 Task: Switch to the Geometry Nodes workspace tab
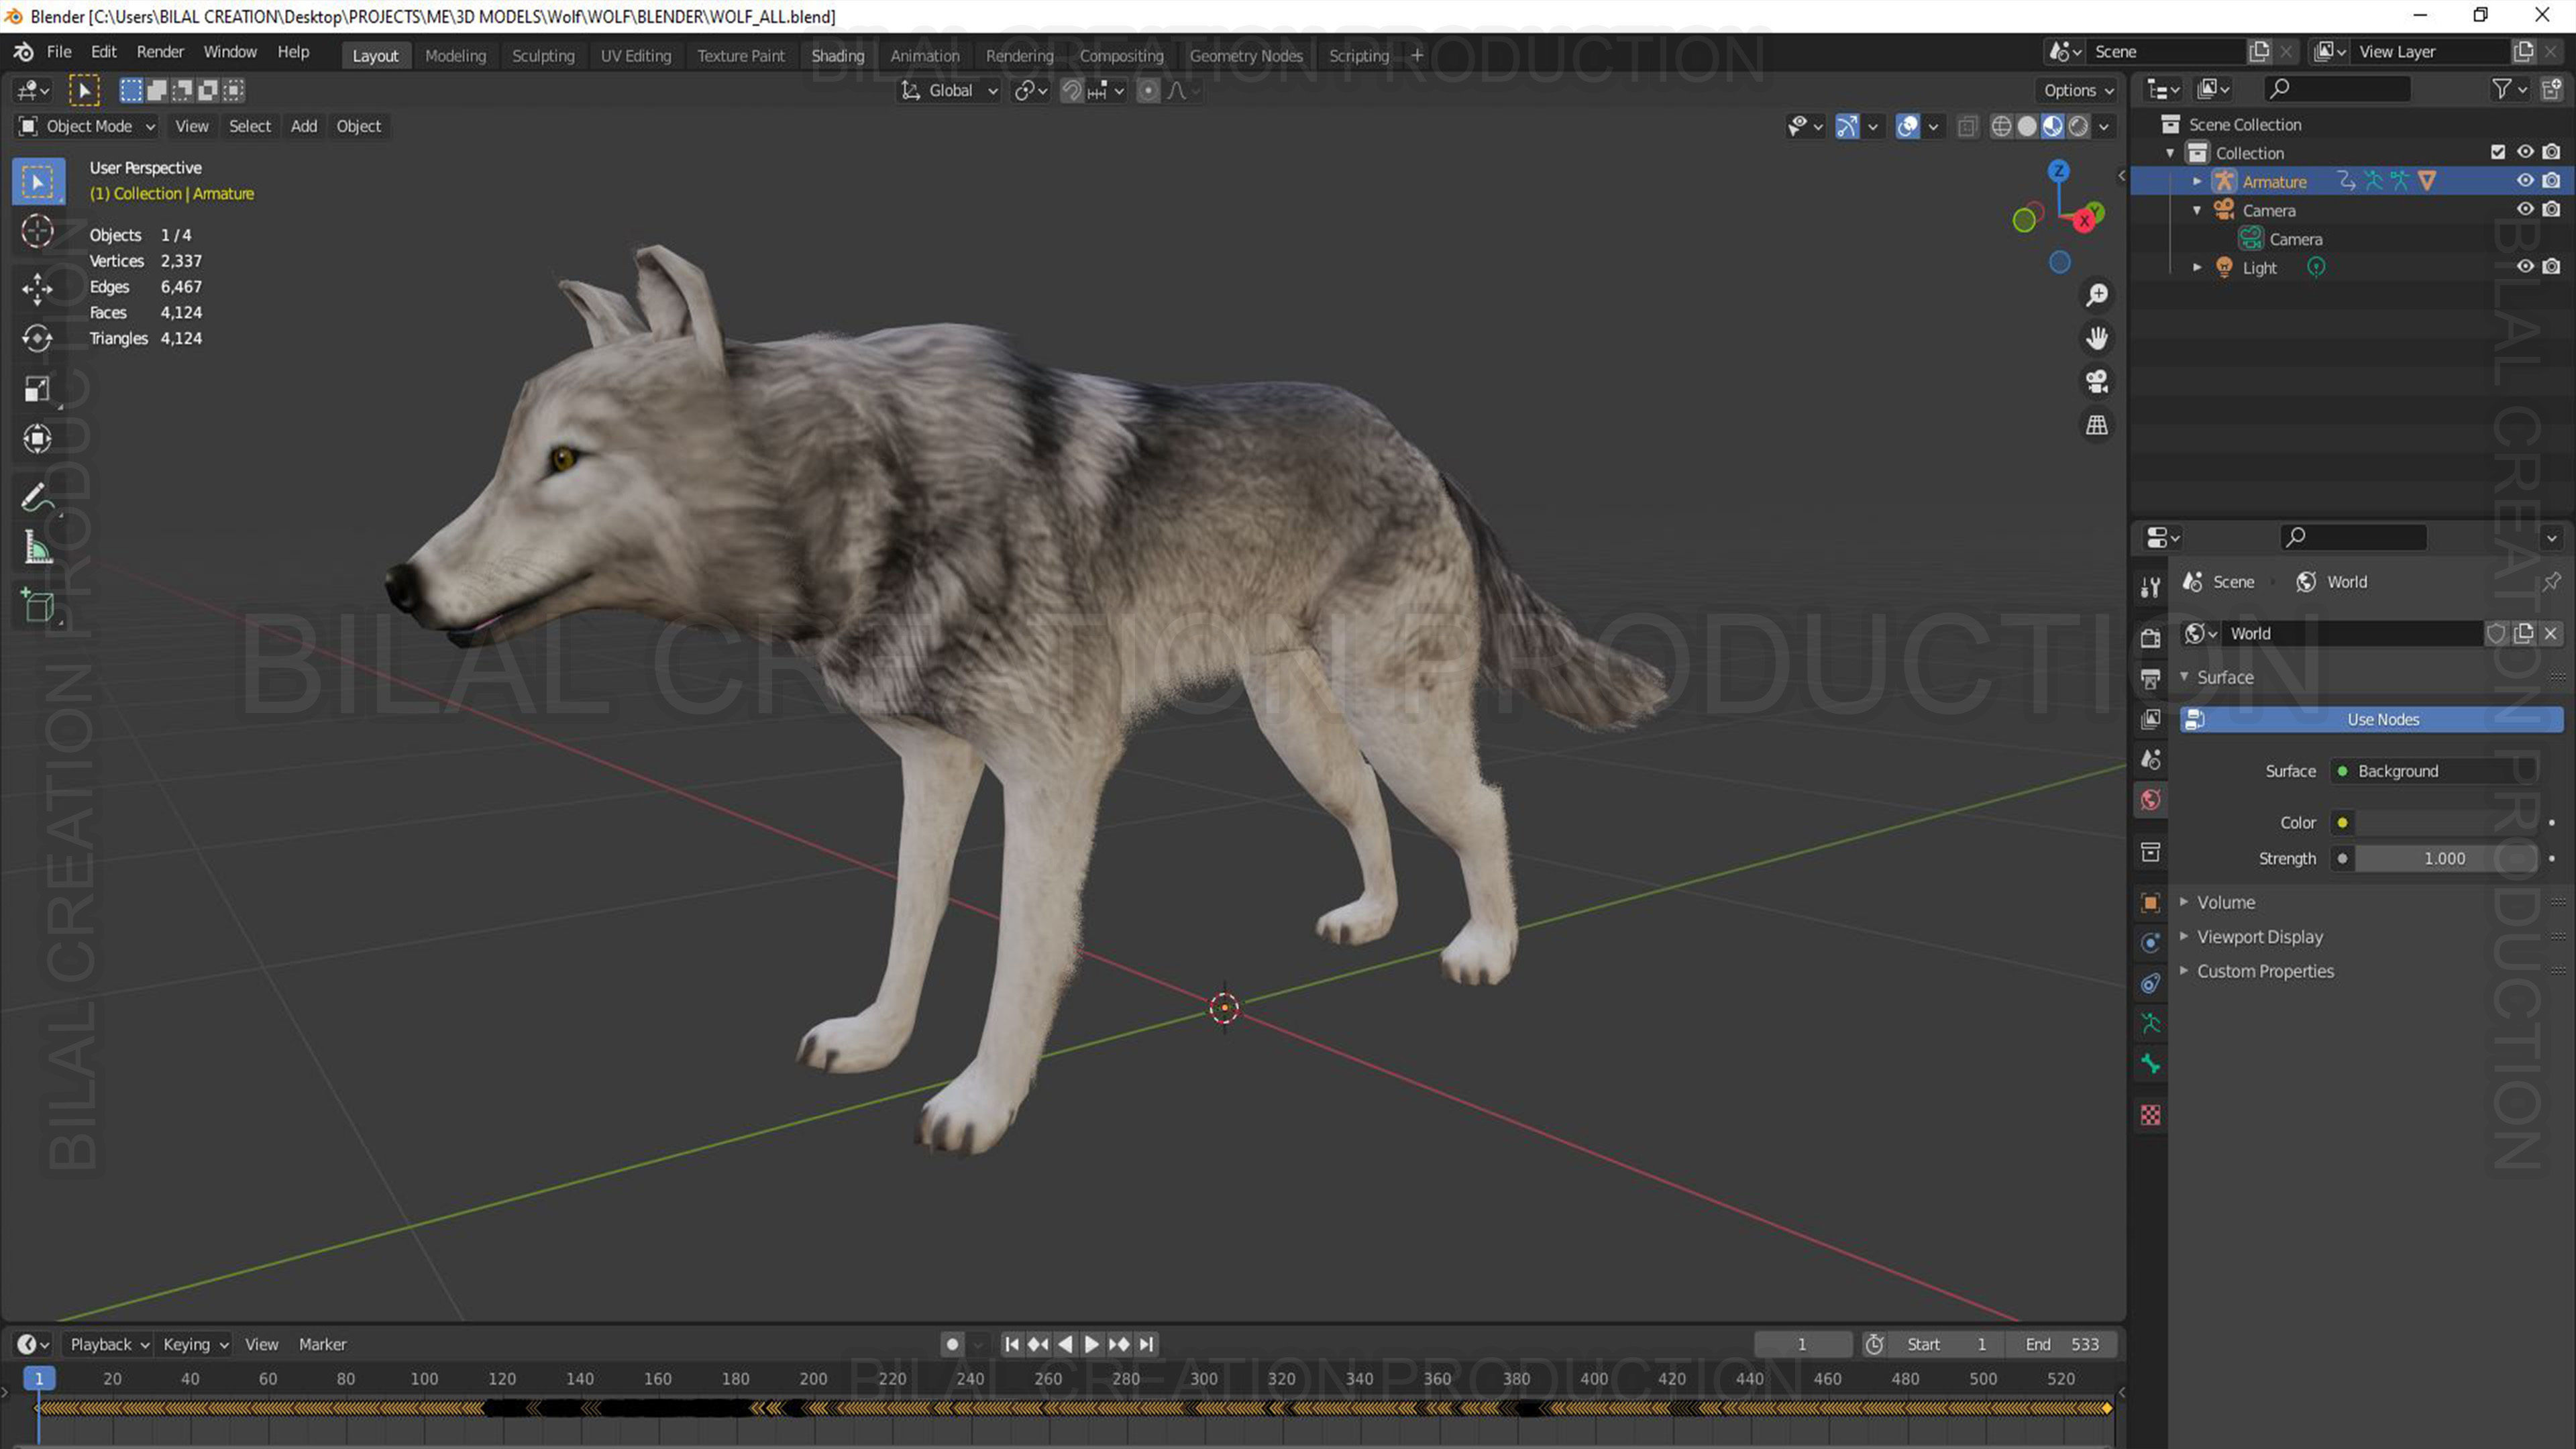(x=1245, y=56)
